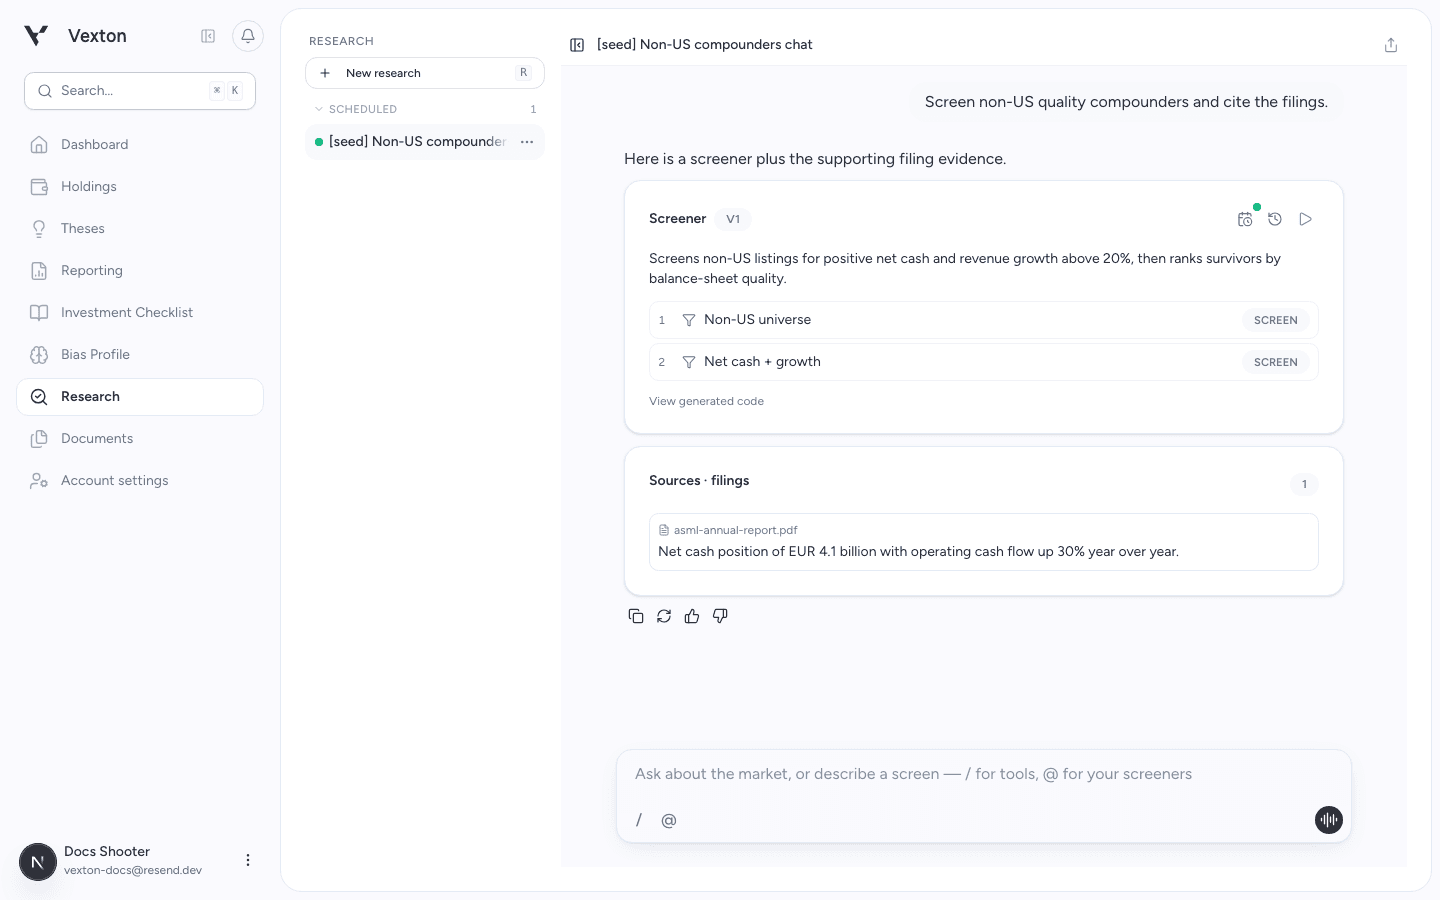Give thumbs down to the response
The width and height of the screenshot is (1440, 900).
[x=720, y=616]
